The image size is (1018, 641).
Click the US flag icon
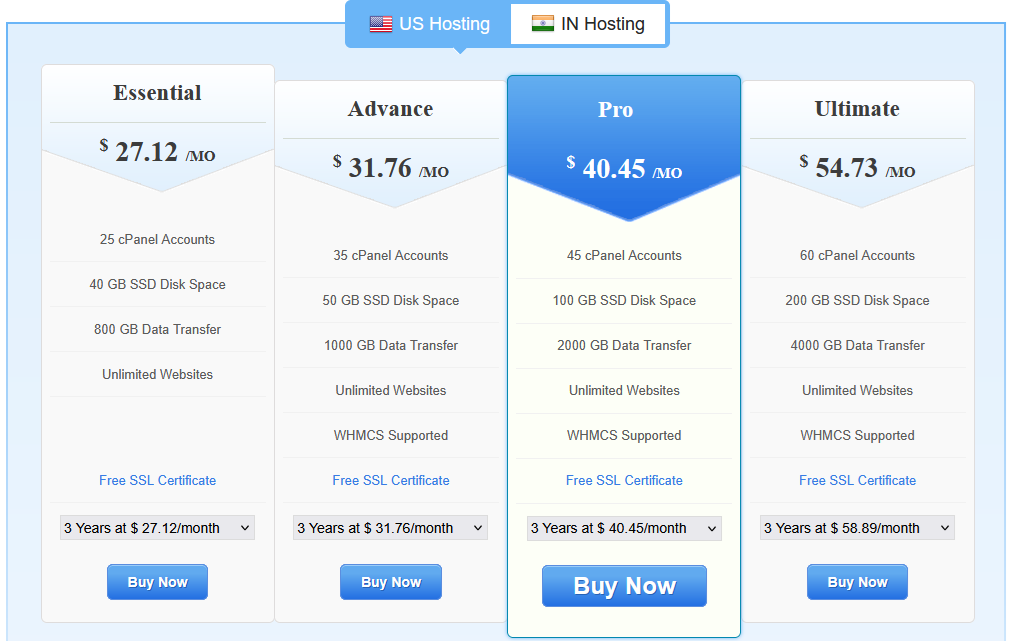[380, 24]
